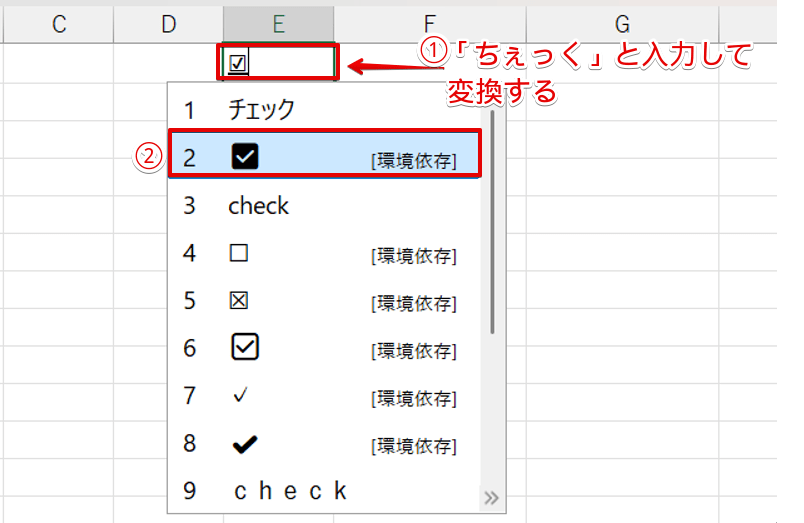Image resolution: width=804 pixels, height=523 pixels.
Task: Click the empty square icon in row 4
Action: 239,253
